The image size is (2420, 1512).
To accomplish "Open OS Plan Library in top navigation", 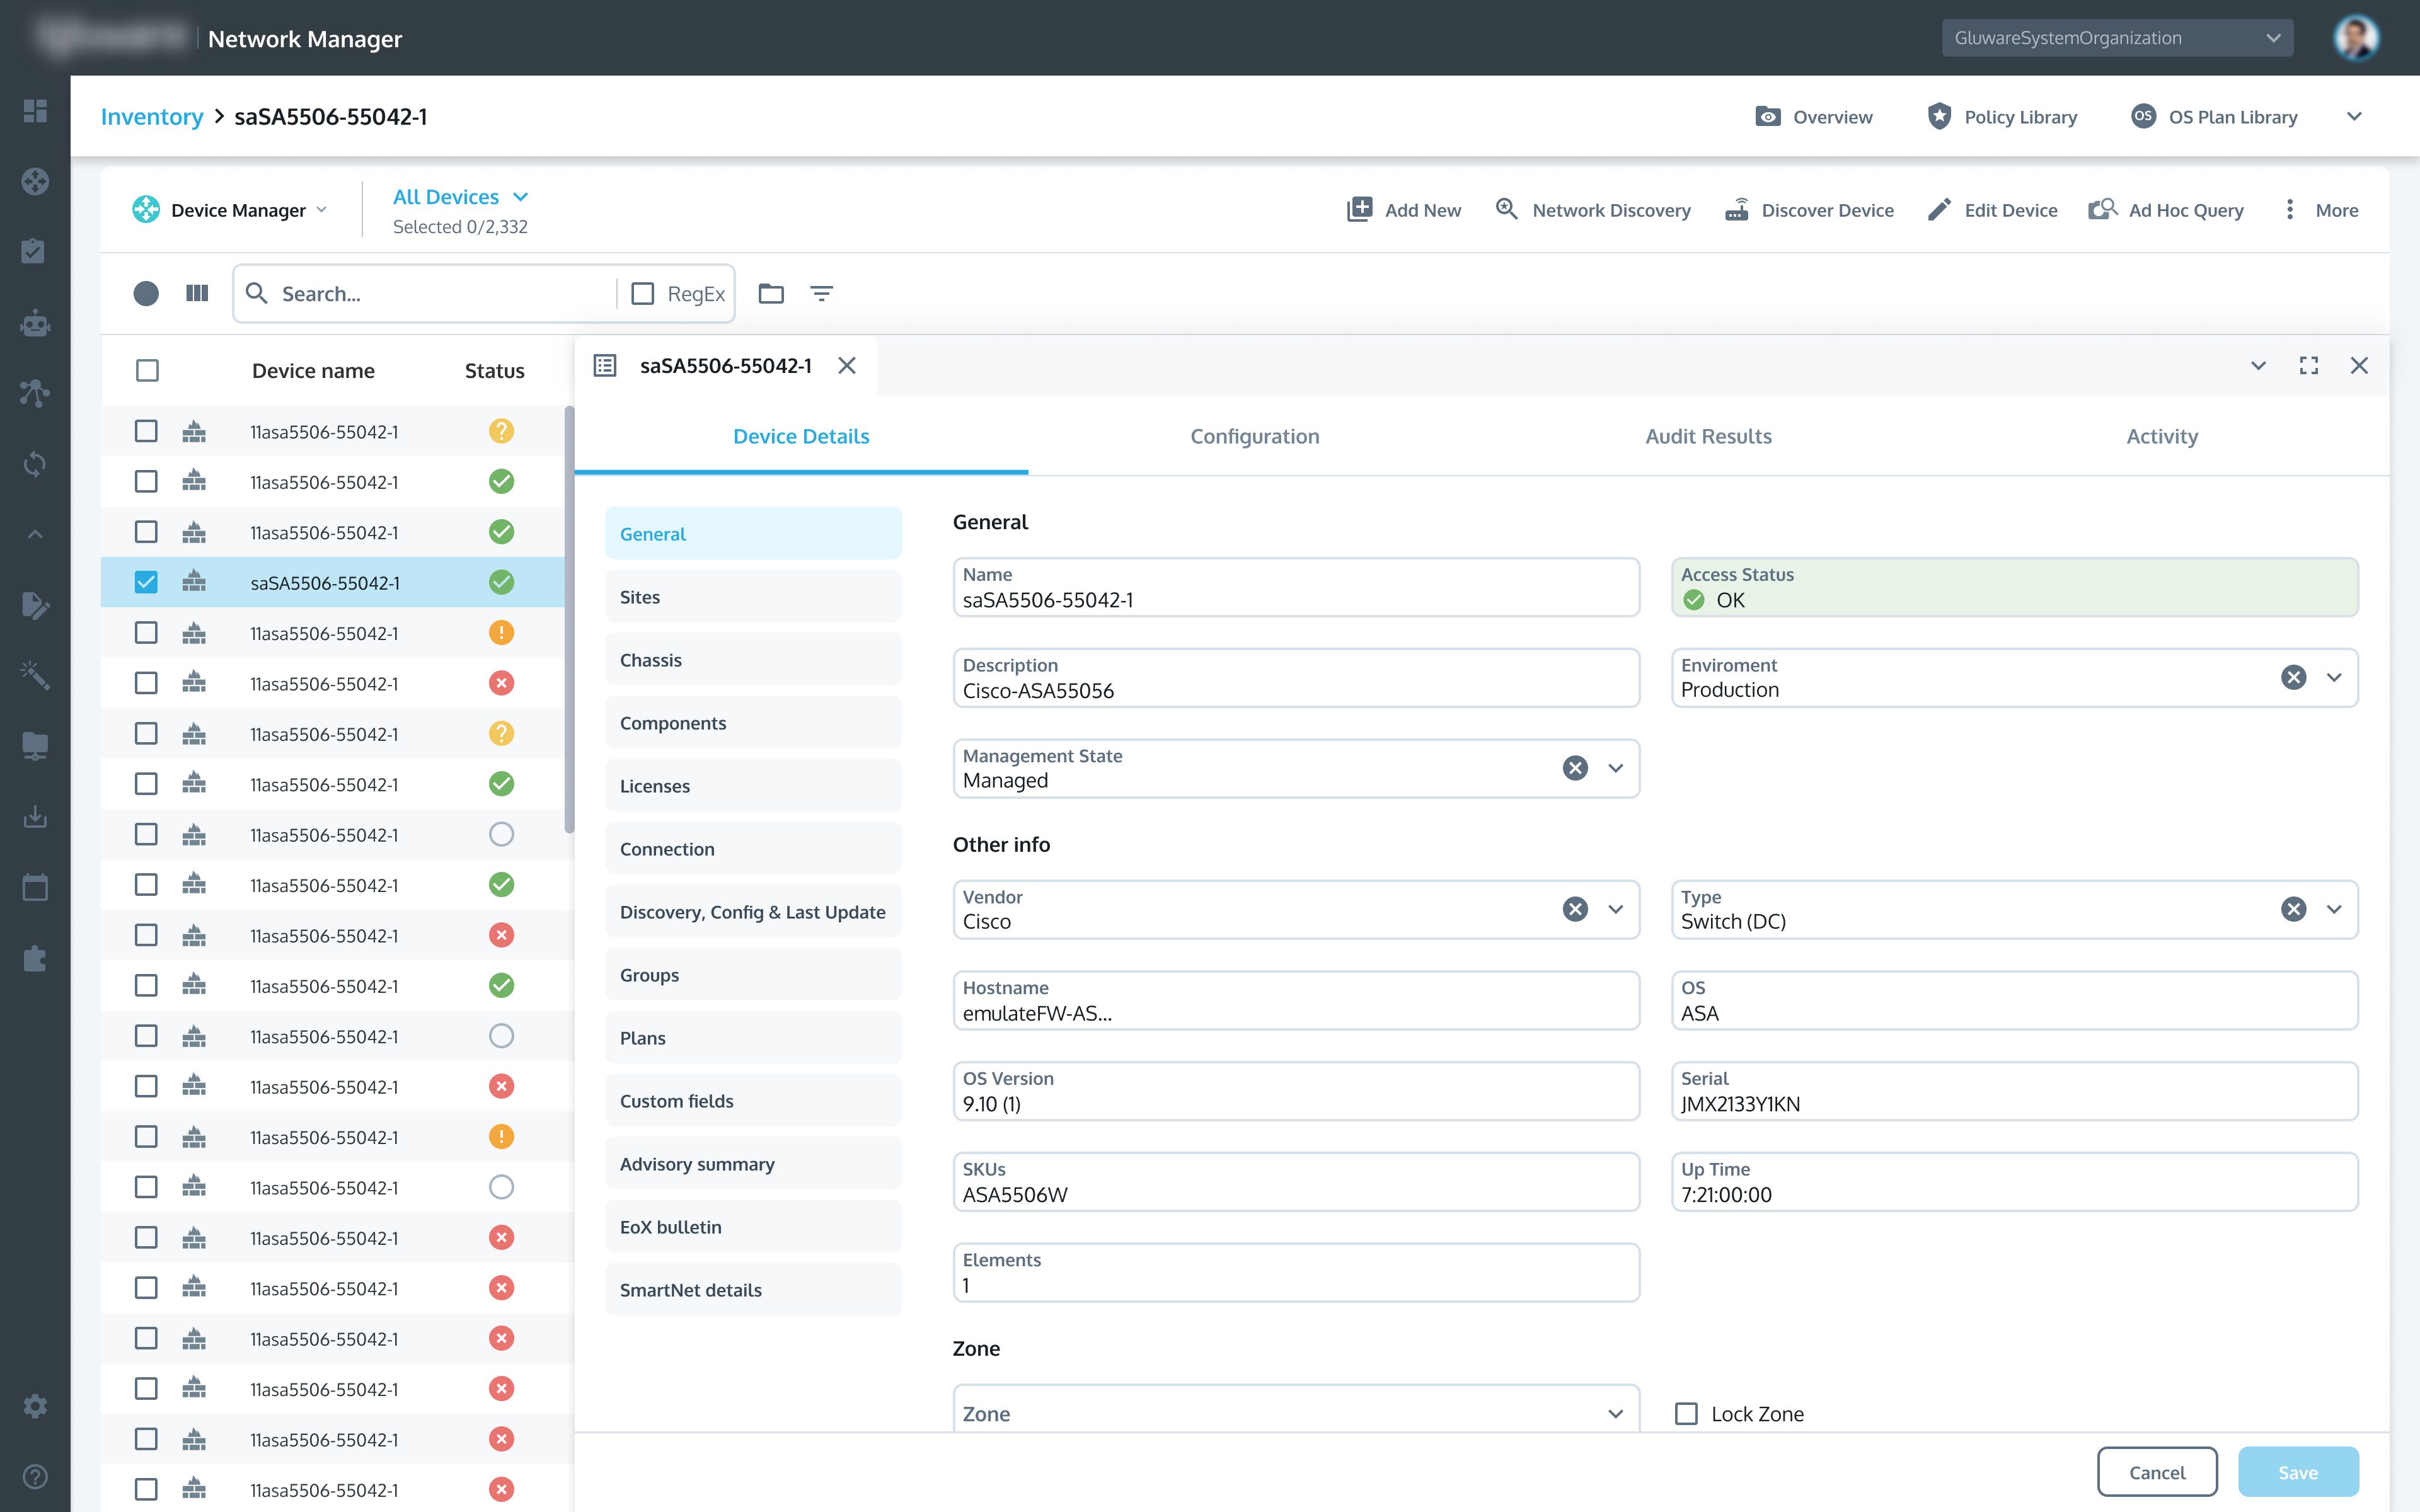I will (x=2214, y=117).
